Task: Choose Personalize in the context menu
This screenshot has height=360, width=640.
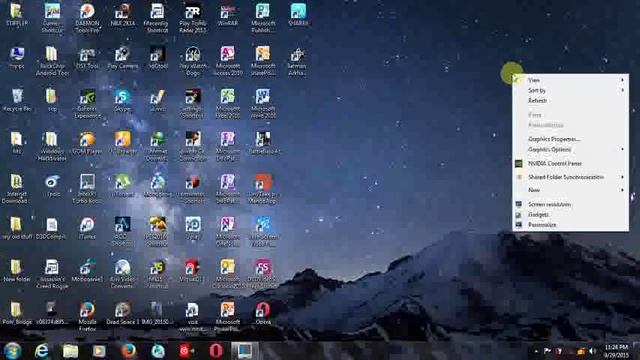Action: pos(571,224)
